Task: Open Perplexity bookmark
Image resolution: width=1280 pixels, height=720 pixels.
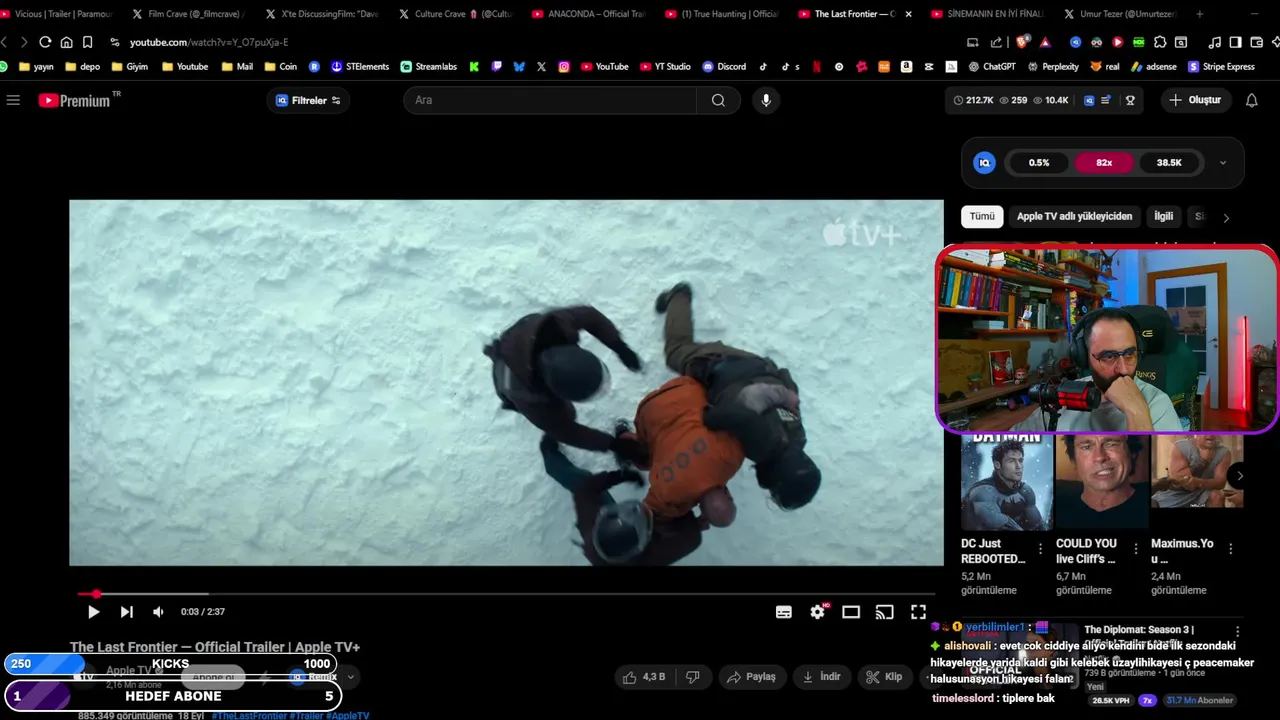Action: coord(1053,67)
